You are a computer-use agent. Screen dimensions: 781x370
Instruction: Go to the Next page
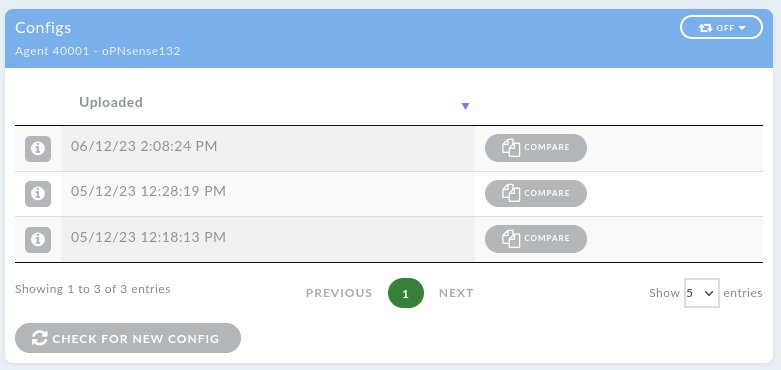pyautogui.click(x=456, y=293)
